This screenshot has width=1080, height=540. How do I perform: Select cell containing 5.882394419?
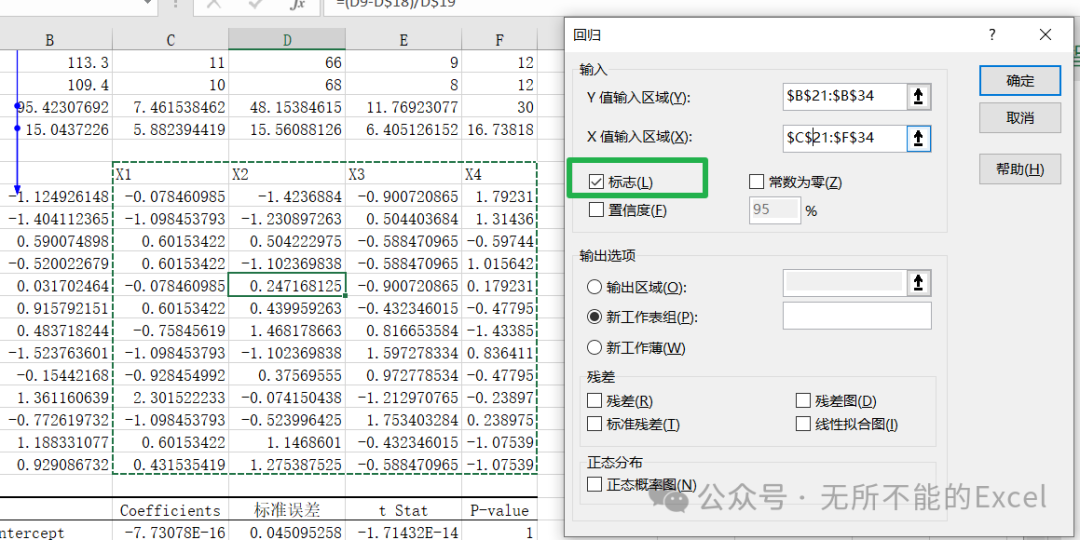pyautogui.click(x=171, y=129)
